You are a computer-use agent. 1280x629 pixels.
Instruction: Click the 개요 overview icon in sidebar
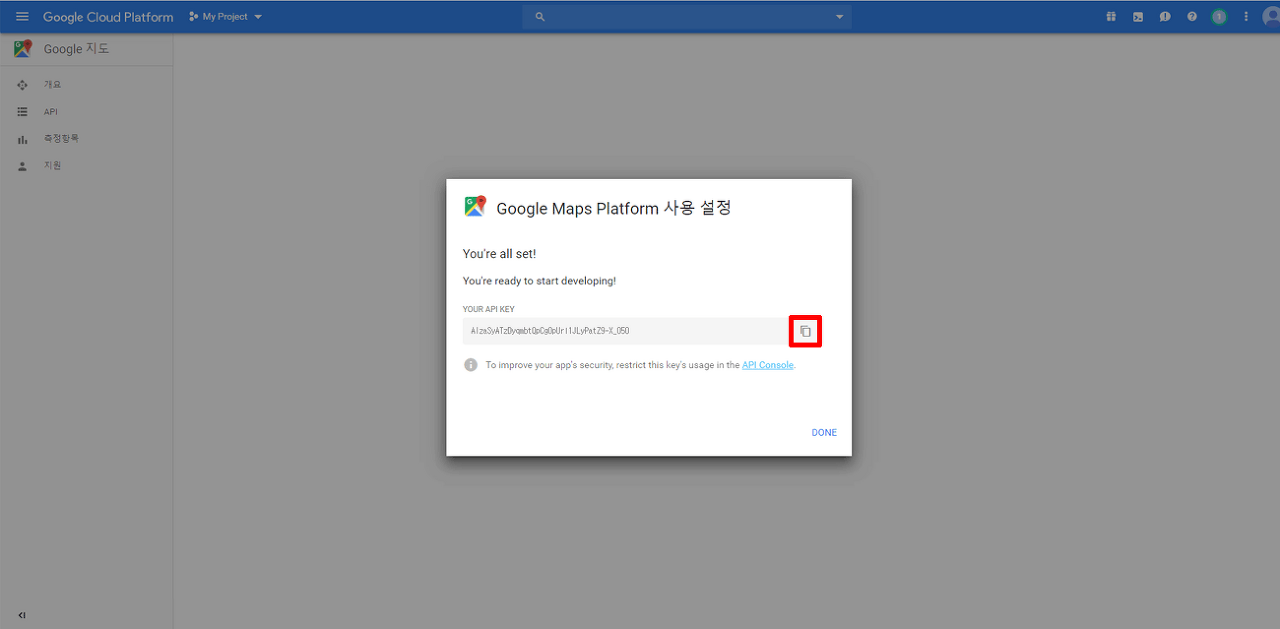click(22, 85)
